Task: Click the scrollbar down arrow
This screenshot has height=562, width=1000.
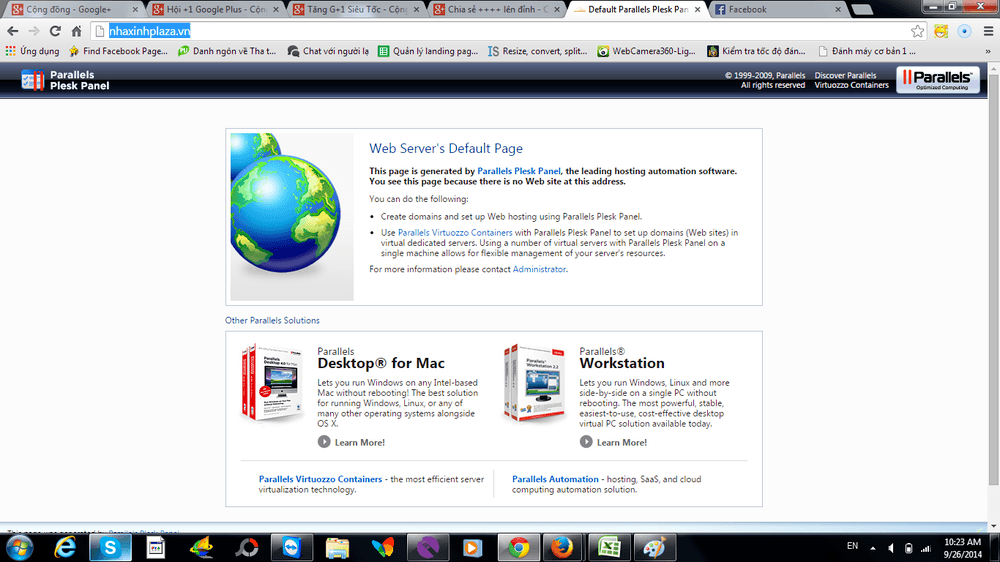Action: [x=994, y=526]
